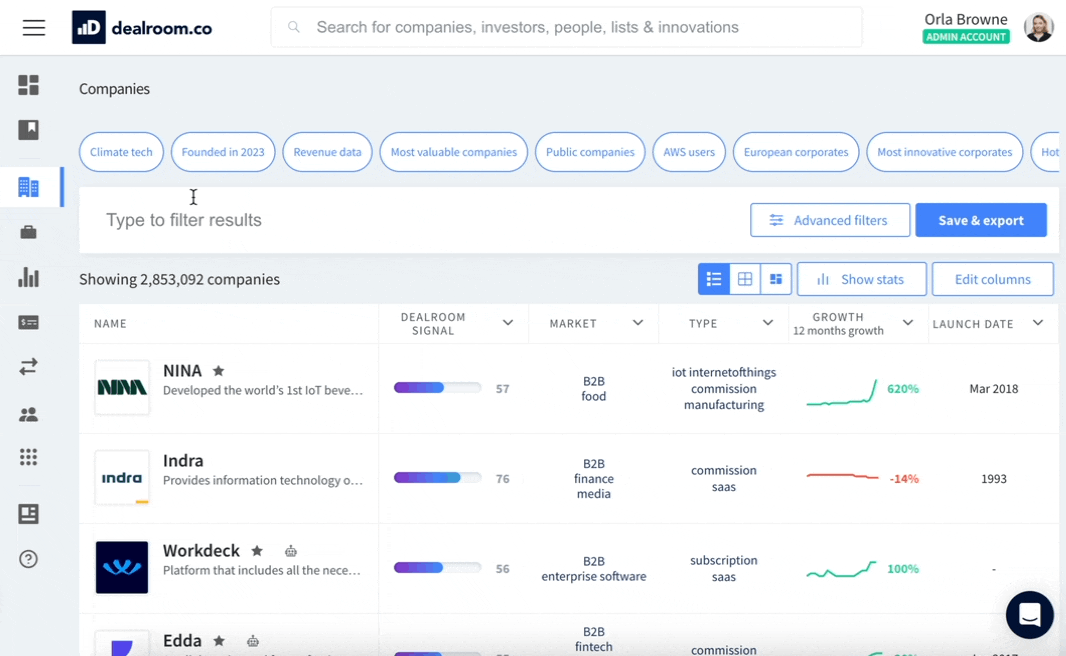
Task: Select the AWS users chip
Action: tap(689, 152)
